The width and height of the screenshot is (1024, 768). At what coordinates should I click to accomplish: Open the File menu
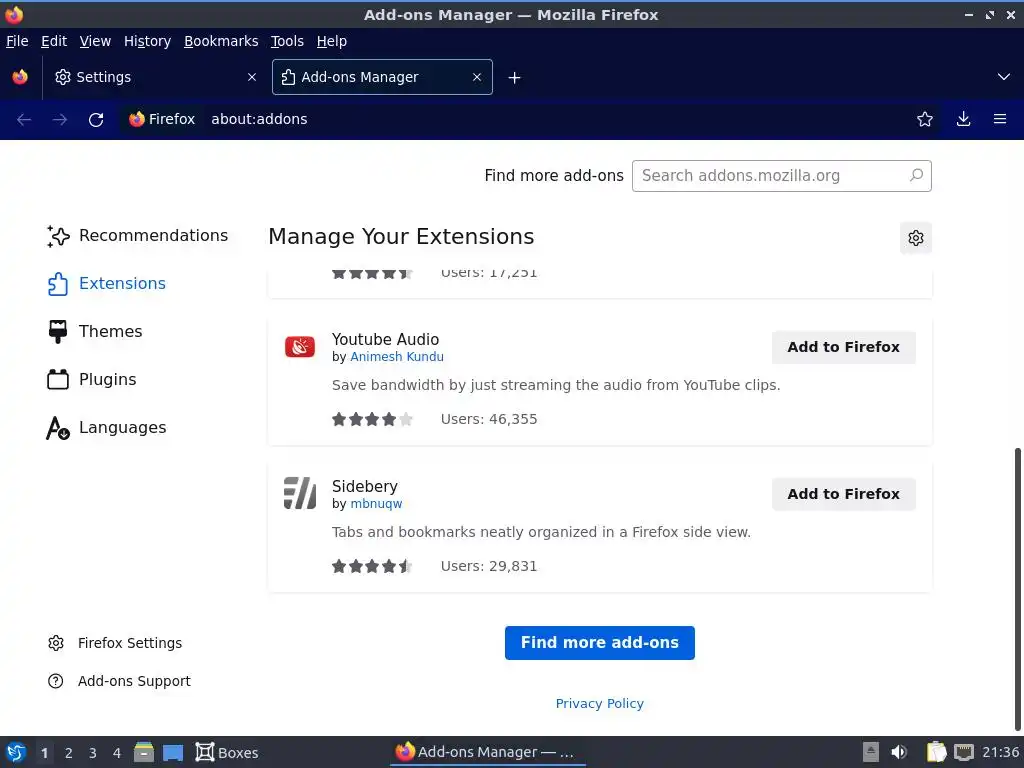(x=17, y=41)
